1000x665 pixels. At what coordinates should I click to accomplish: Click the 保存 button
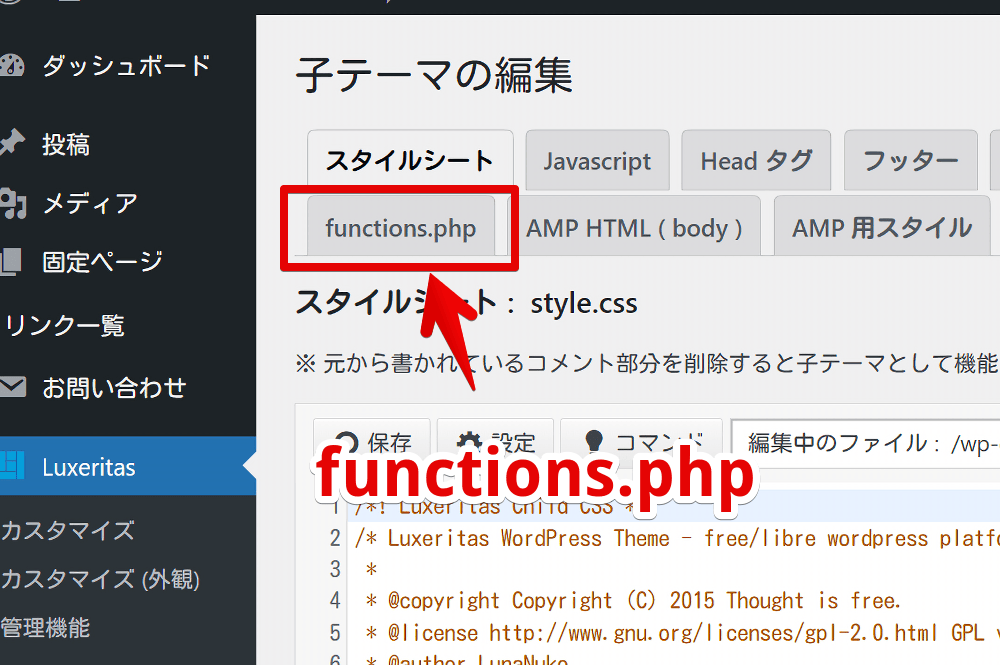pyautogui.click(x=372, y=441)
